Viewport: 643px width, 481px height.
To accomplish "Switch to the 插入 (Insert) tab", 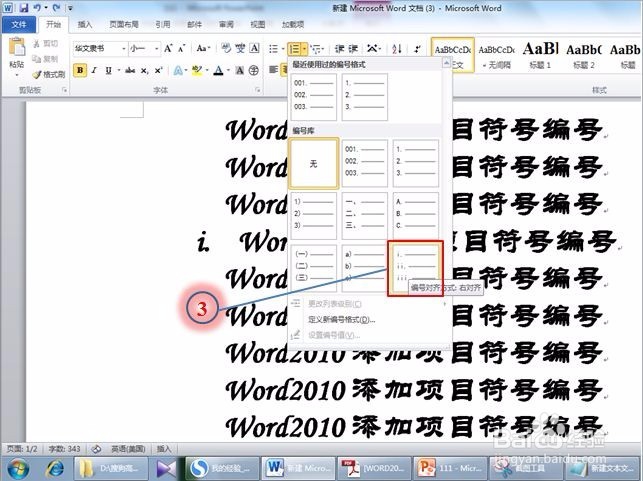I will tap(85, 25).
